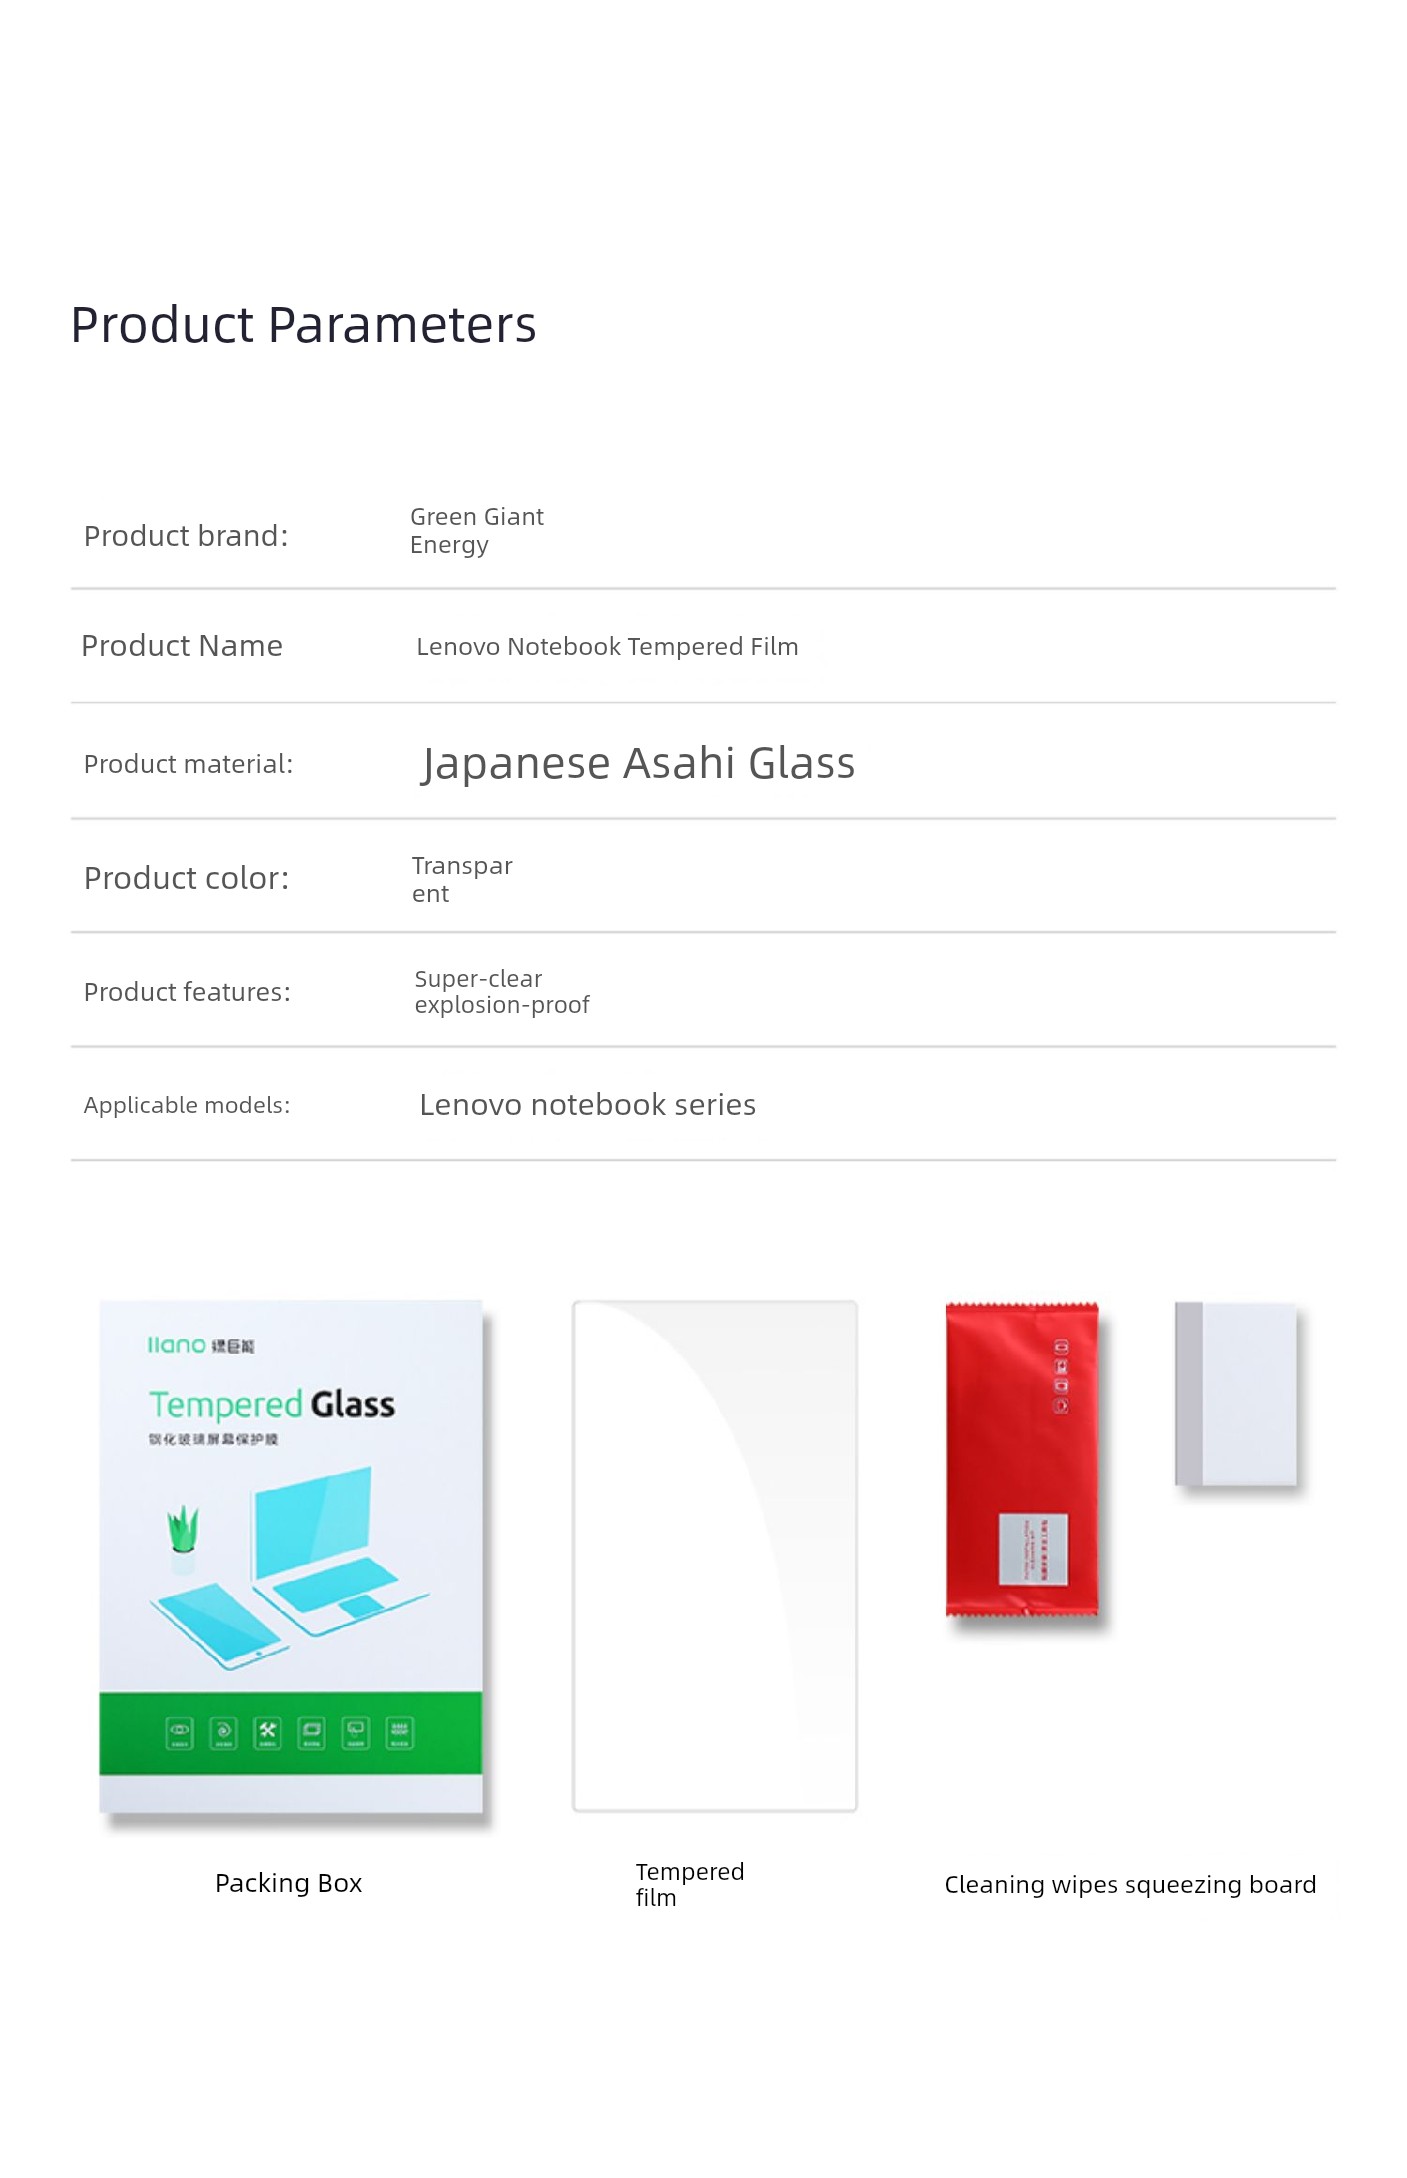Select the 'Product Name' label
The height and width of the screenshot is (2178, 1407).
coord(182,646)
